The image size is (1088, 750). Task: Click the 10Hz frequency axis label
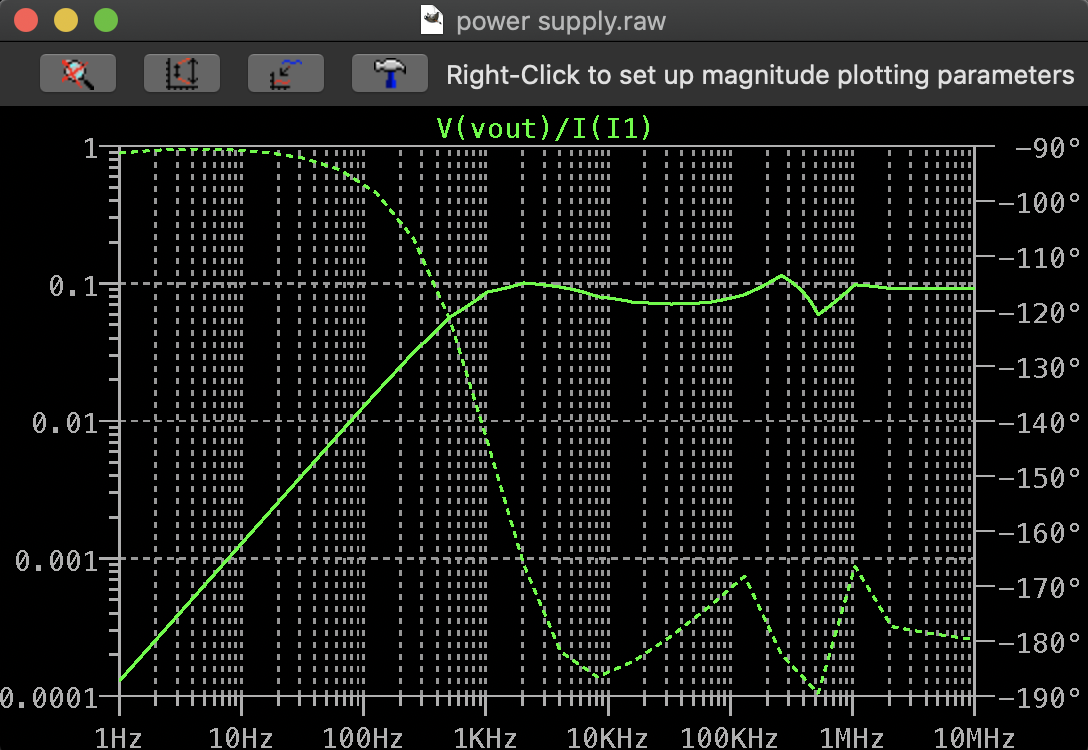click(241, 738)
